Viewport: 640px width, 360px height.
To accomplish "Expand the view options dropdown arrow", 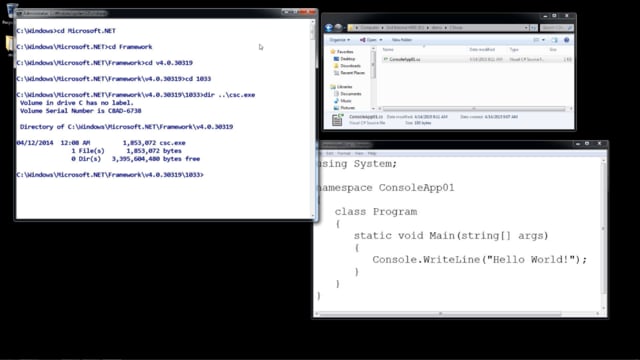I will (543, 40).
